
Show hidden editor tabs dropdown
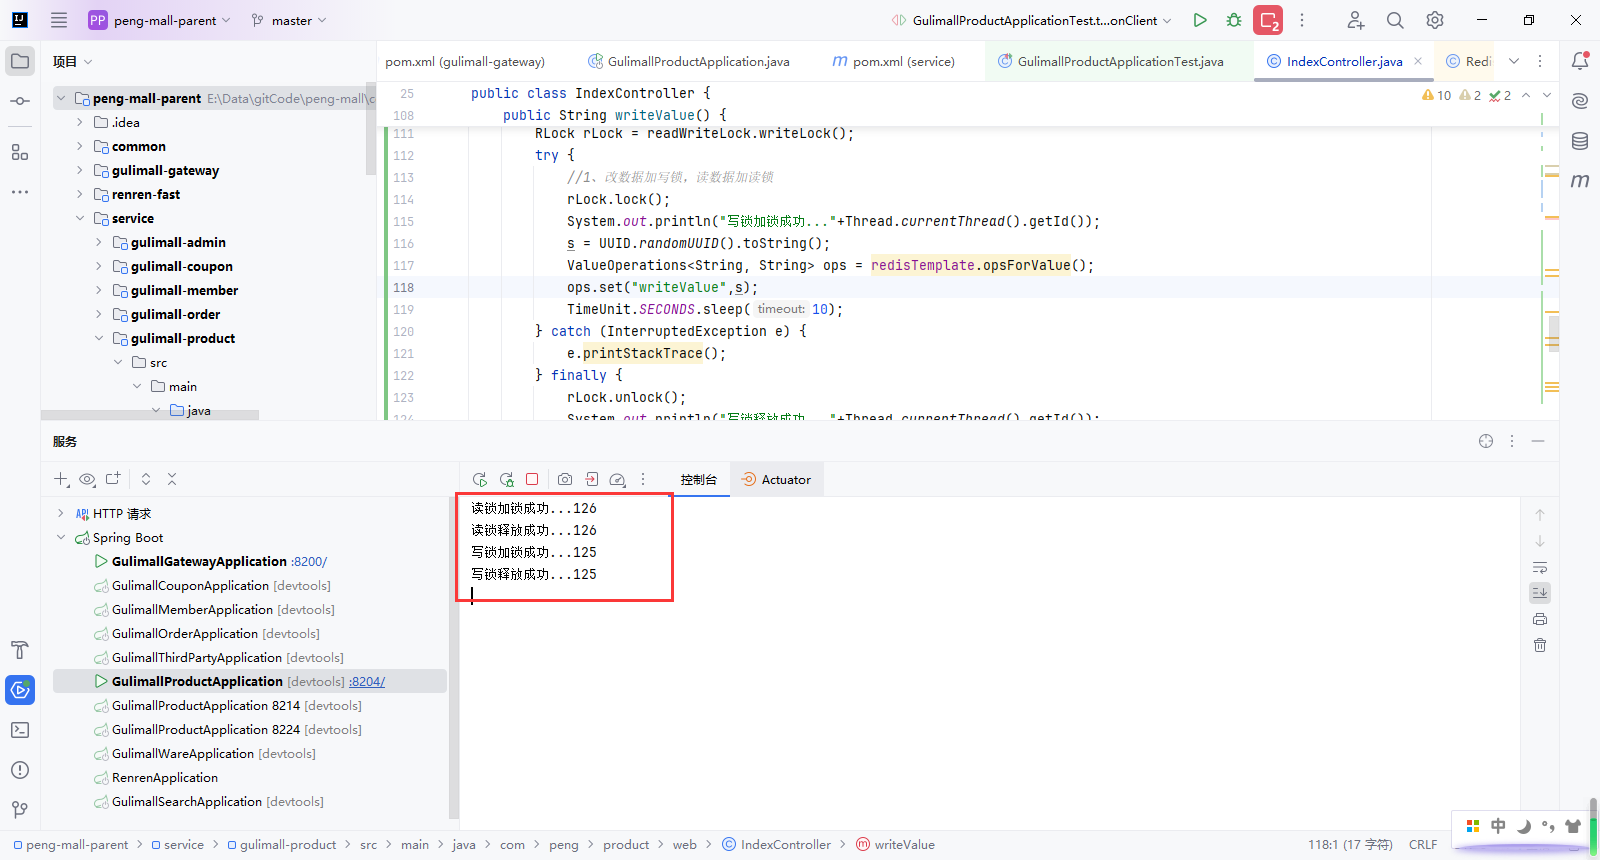click(1514, 61)
